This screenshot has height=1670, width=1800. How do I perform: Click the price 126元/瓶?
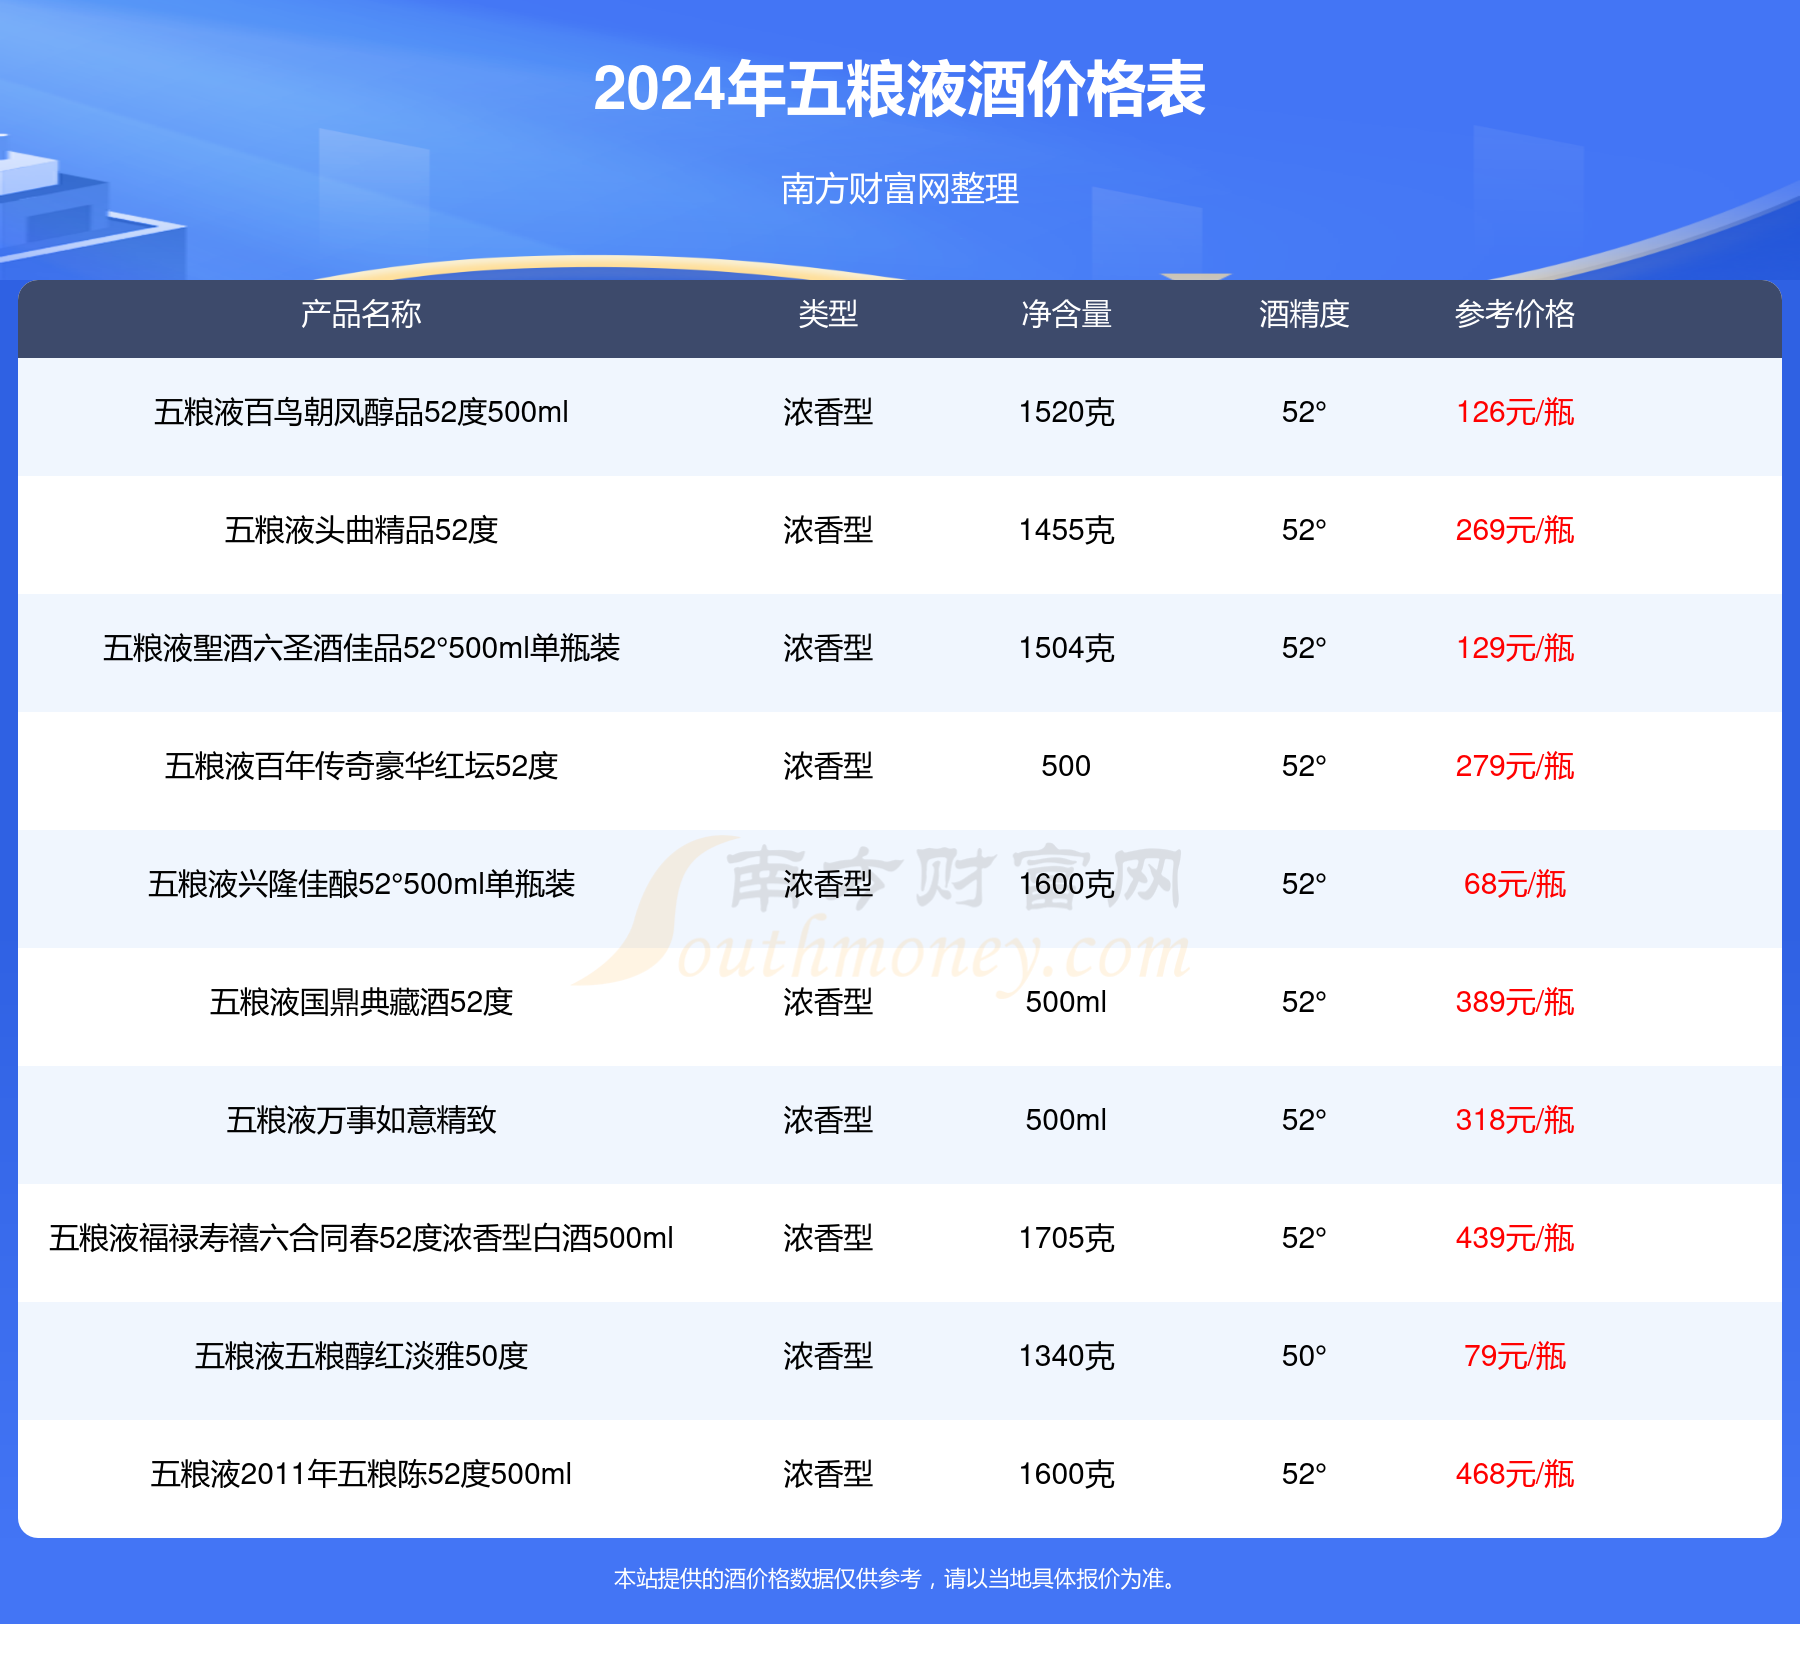1515,412
